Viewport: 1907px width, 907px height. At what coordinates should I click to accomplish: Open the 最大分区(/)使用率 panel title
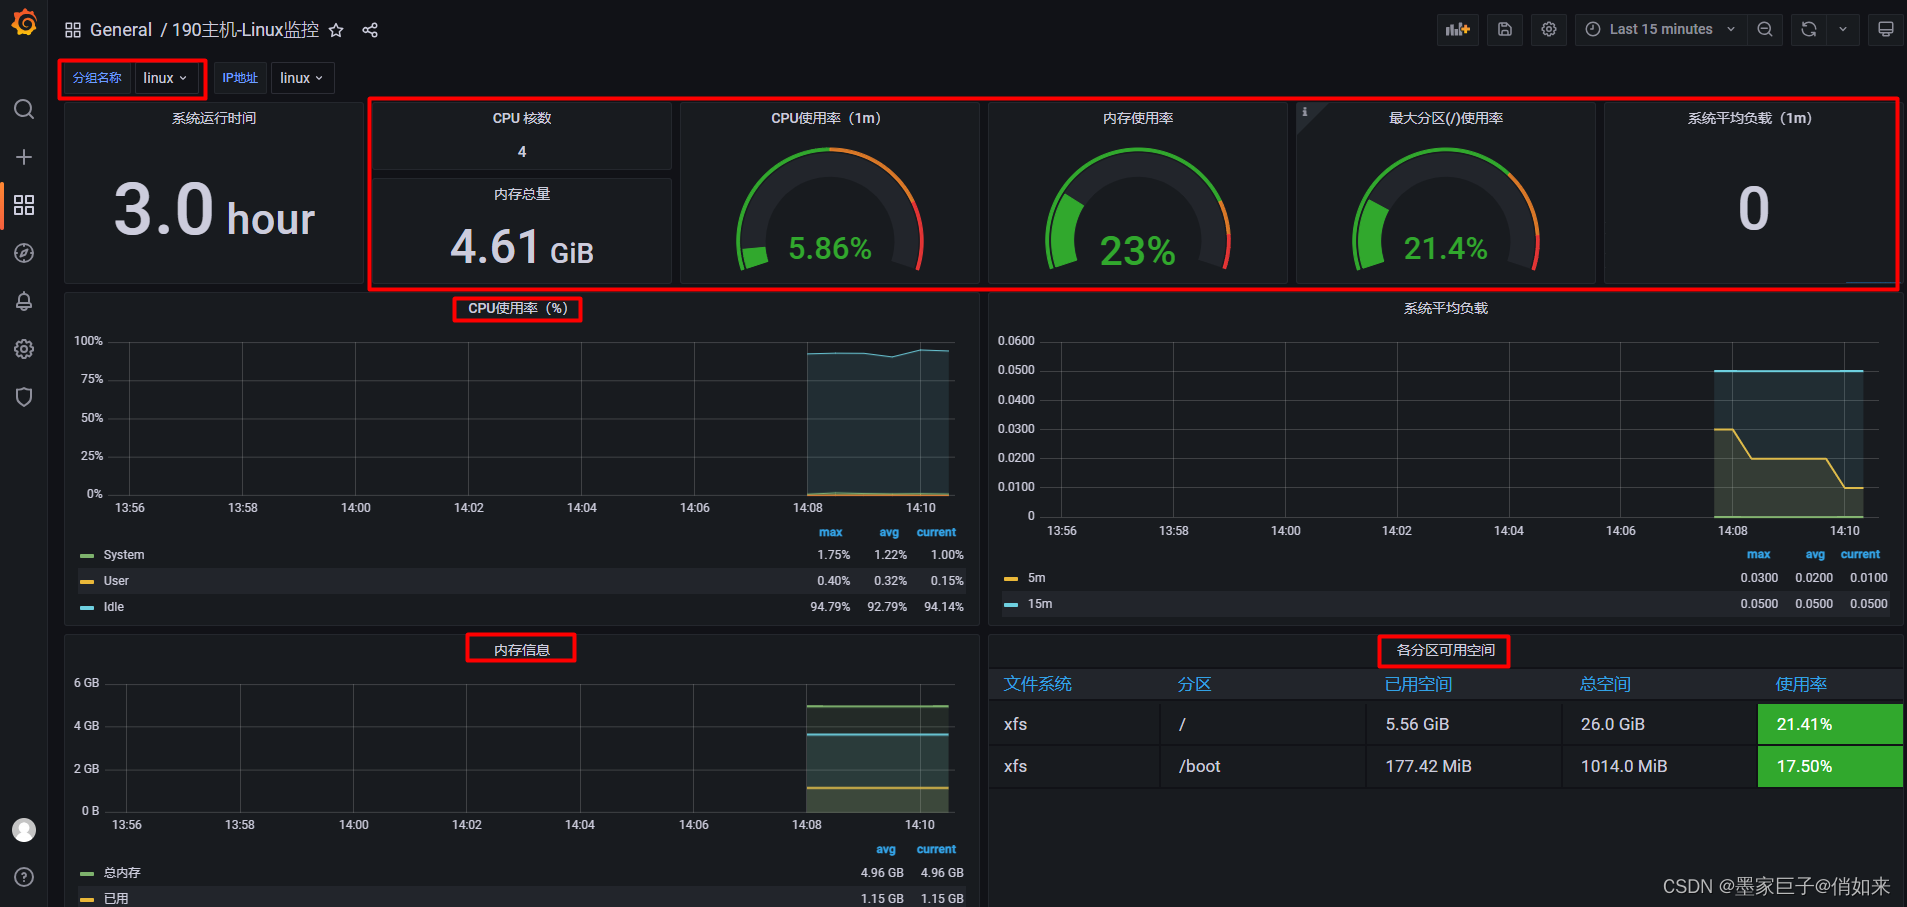point(1446,118)
